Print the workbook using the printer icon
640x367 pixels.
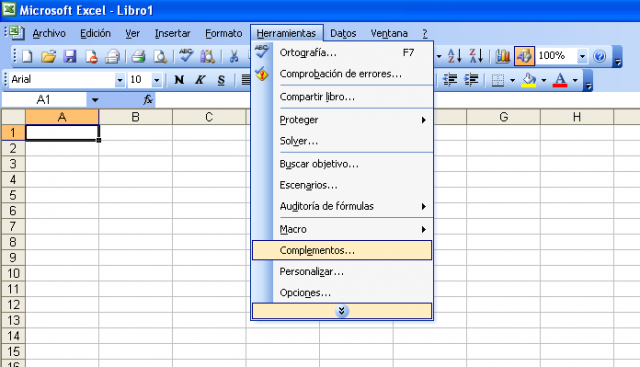coord(139,56)
